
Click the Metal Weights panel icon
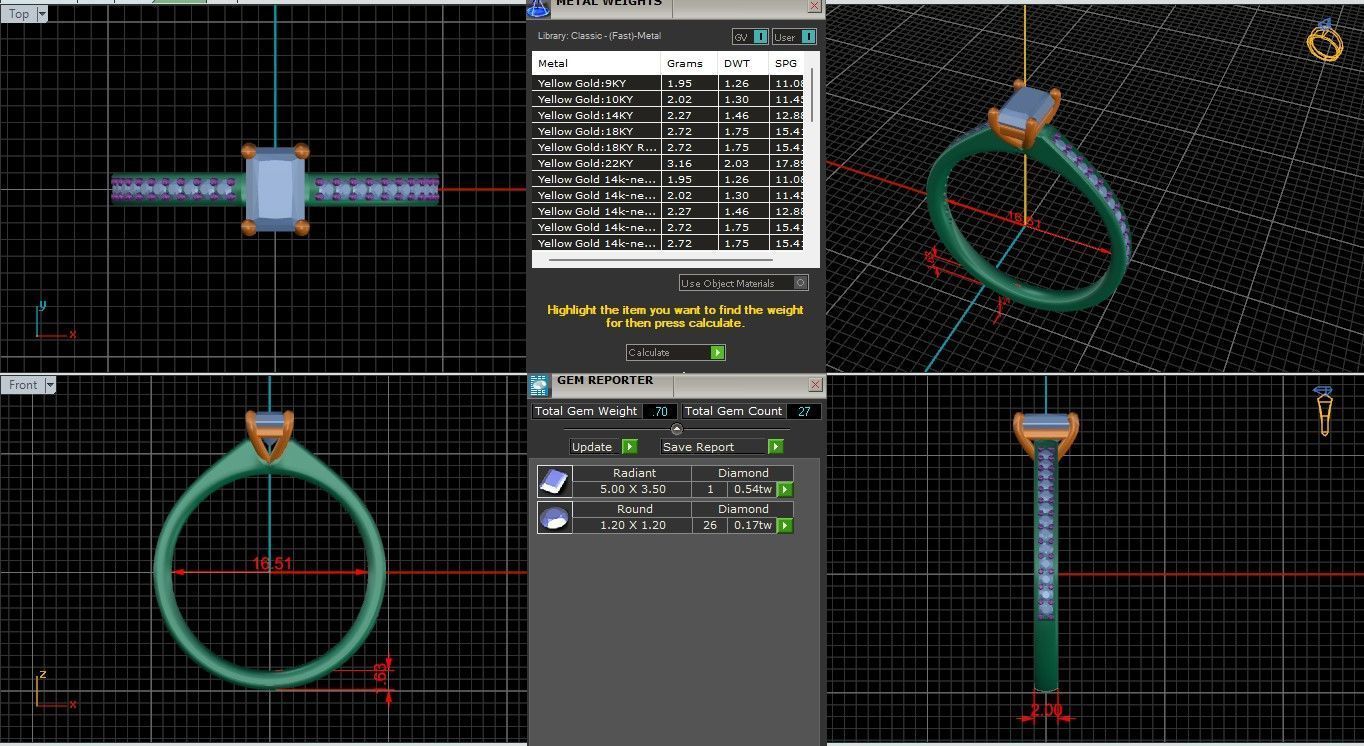click(538, 8)
